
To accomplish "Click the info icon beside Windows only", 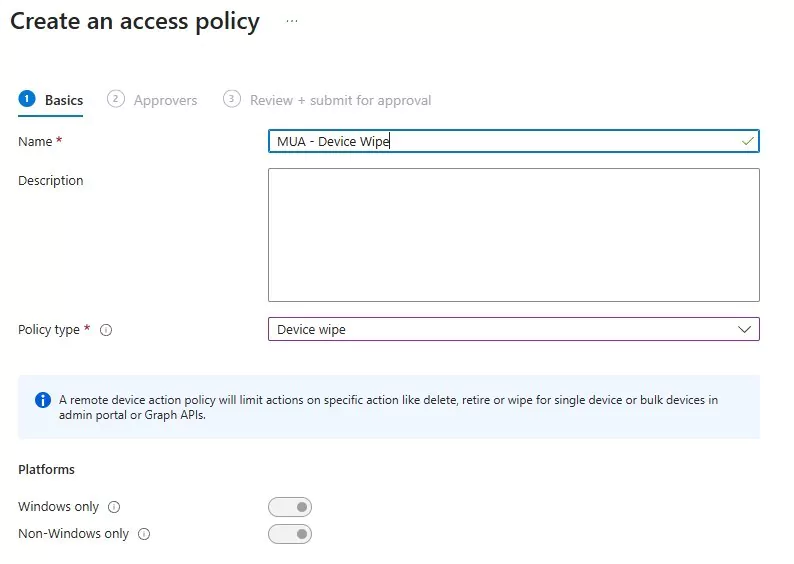I will coord(114,507).
